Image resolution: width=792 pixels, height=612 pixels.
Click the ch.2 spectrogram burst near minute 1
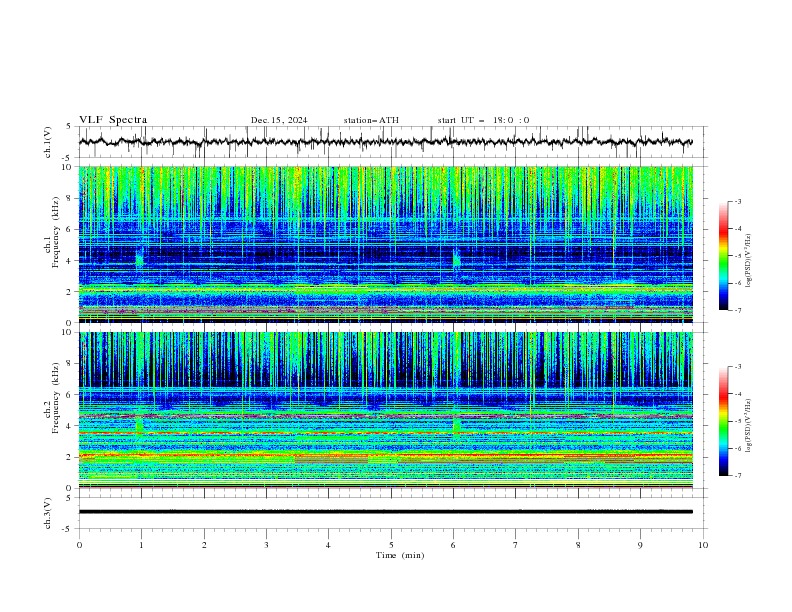(x=139, y=424)
